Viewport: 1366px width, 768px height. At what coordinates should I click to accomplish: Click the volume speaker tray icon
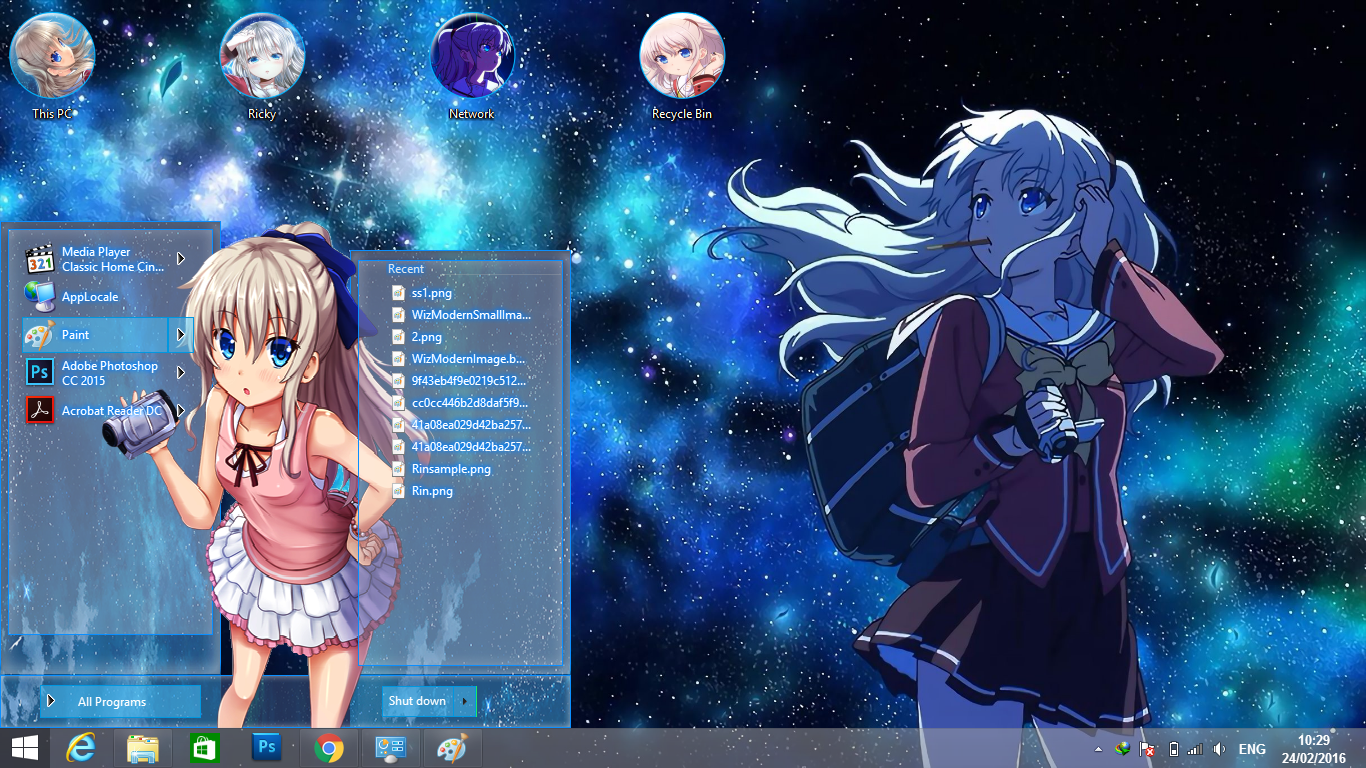point(1219,749)
